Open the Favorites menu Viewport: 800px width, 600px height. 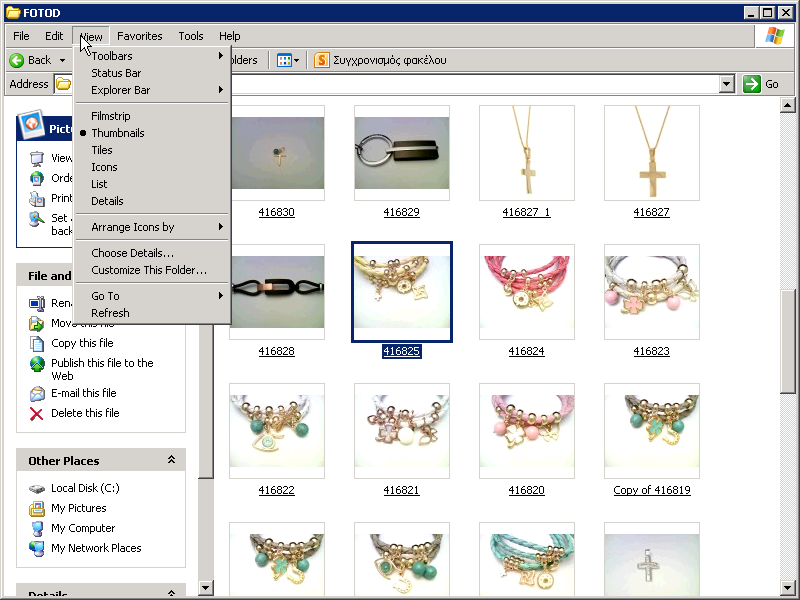(139, 36)
